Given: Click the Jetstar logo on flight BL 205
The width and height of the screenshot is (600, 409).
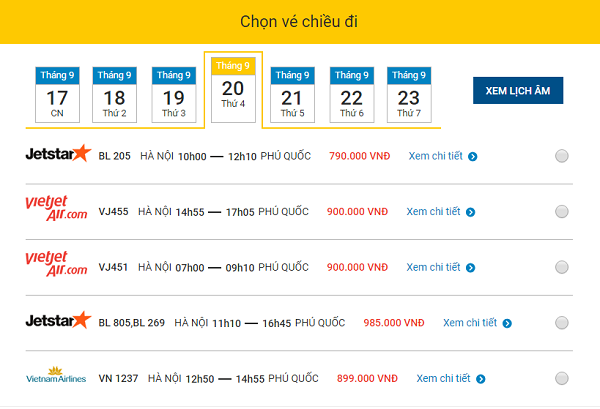Looking at the screenshot, I should coord(59,153).
